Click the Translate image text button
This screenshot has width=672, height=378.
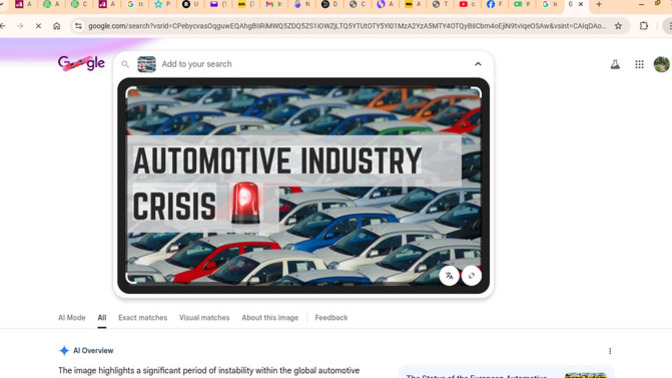[x=449, y=276]
